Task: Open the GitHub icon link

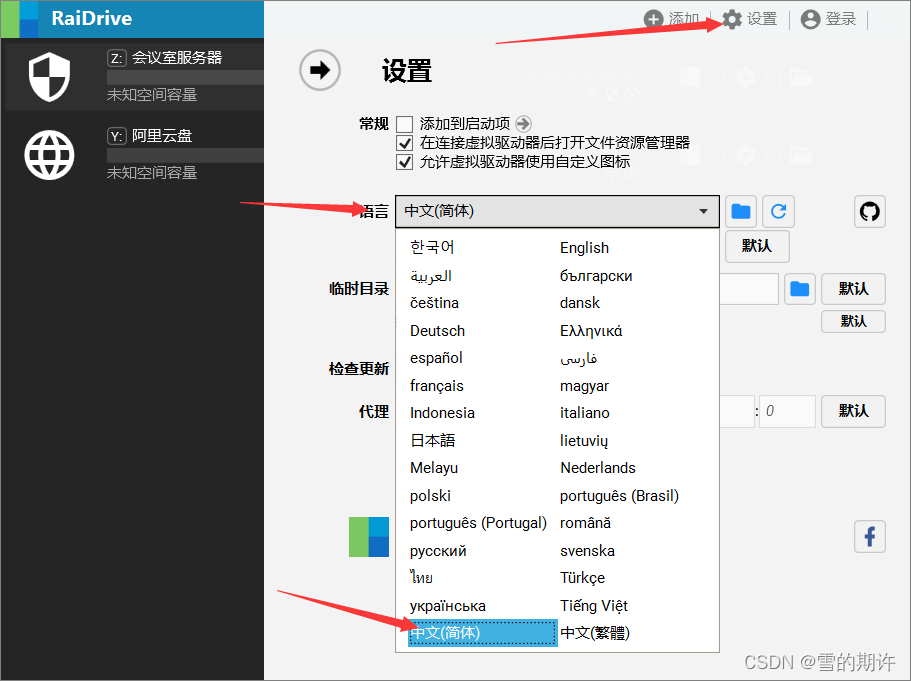Action: tap(870, 211)
